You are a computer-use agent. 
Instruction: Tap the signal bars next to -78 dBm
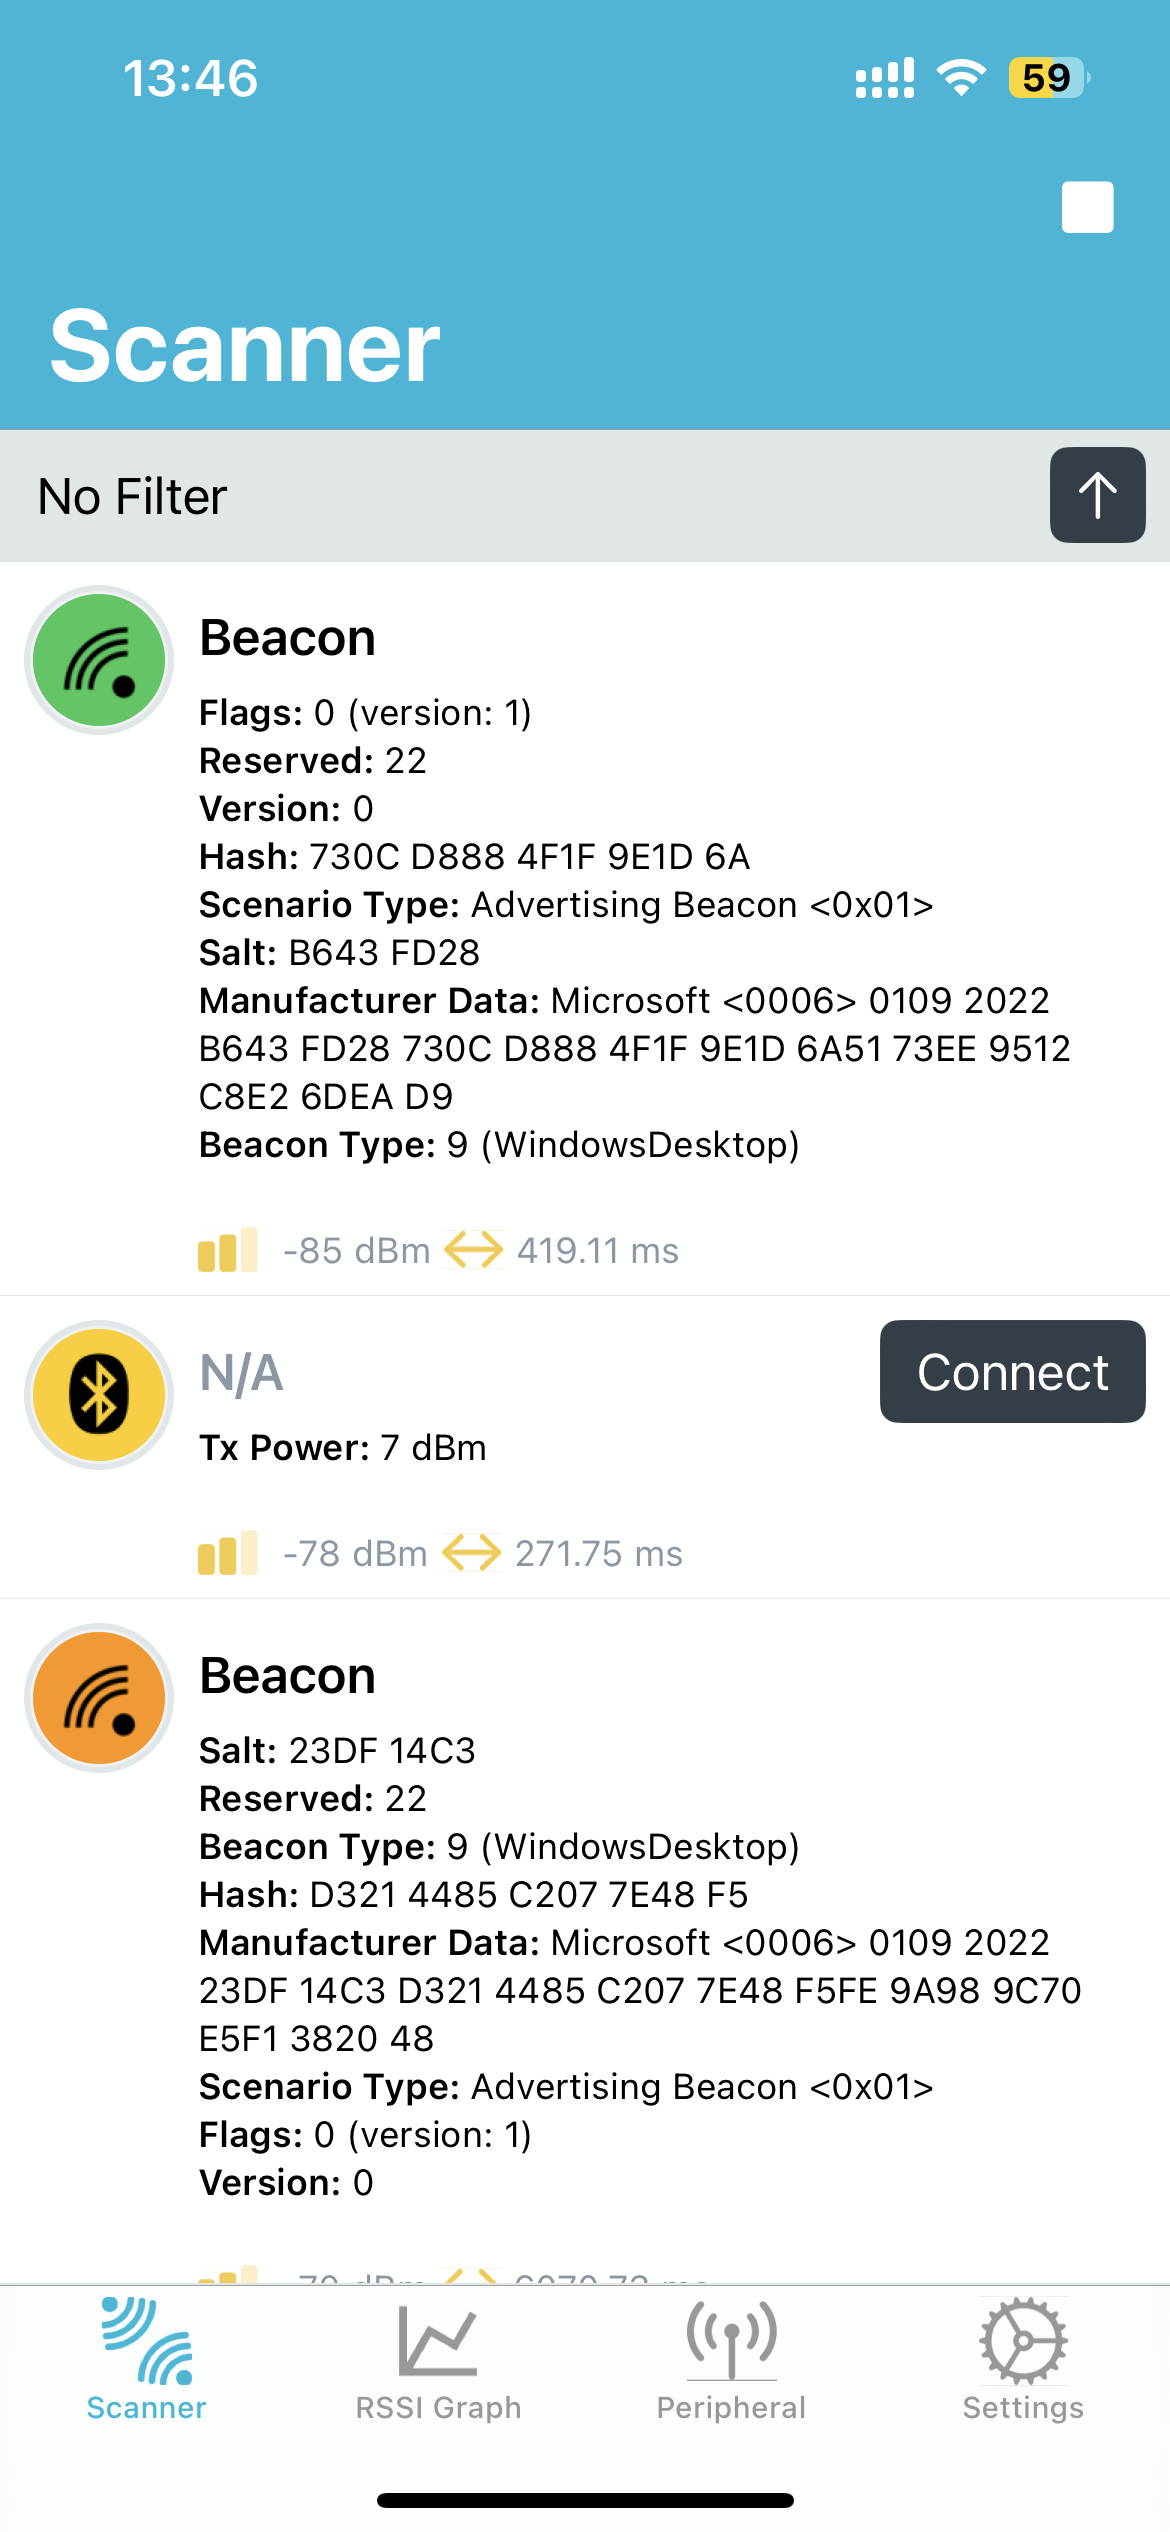pyautogui.click(x=228, y=1553)
